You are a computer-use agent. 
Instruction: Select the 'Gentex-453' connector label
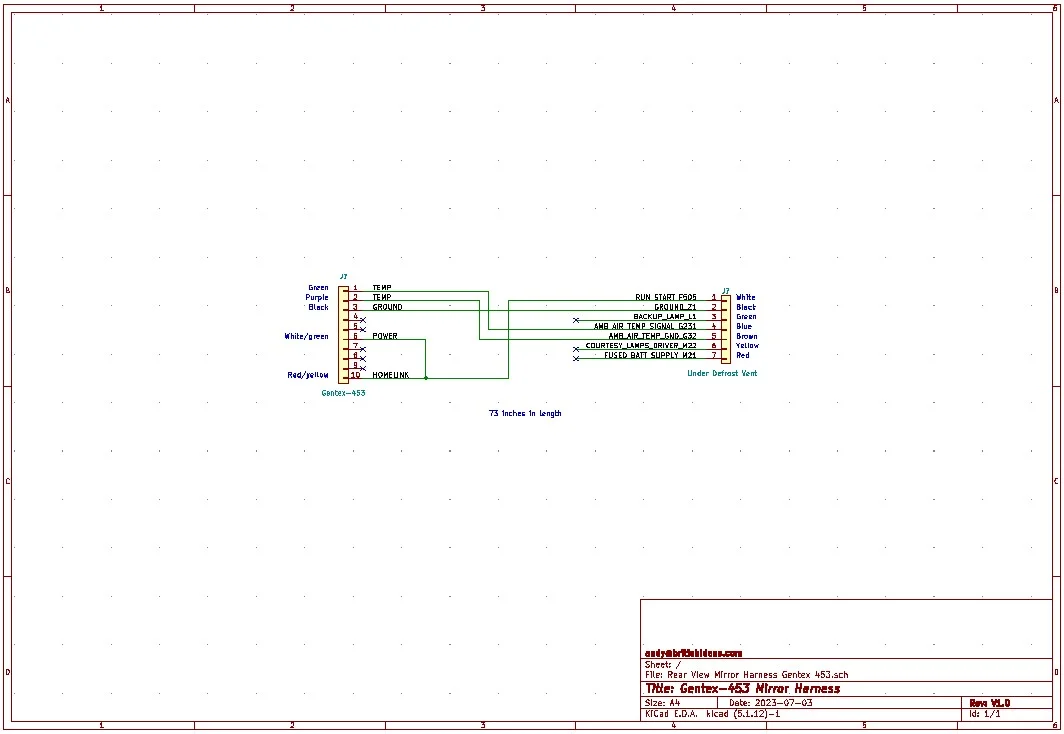click(x=343, y=393)
